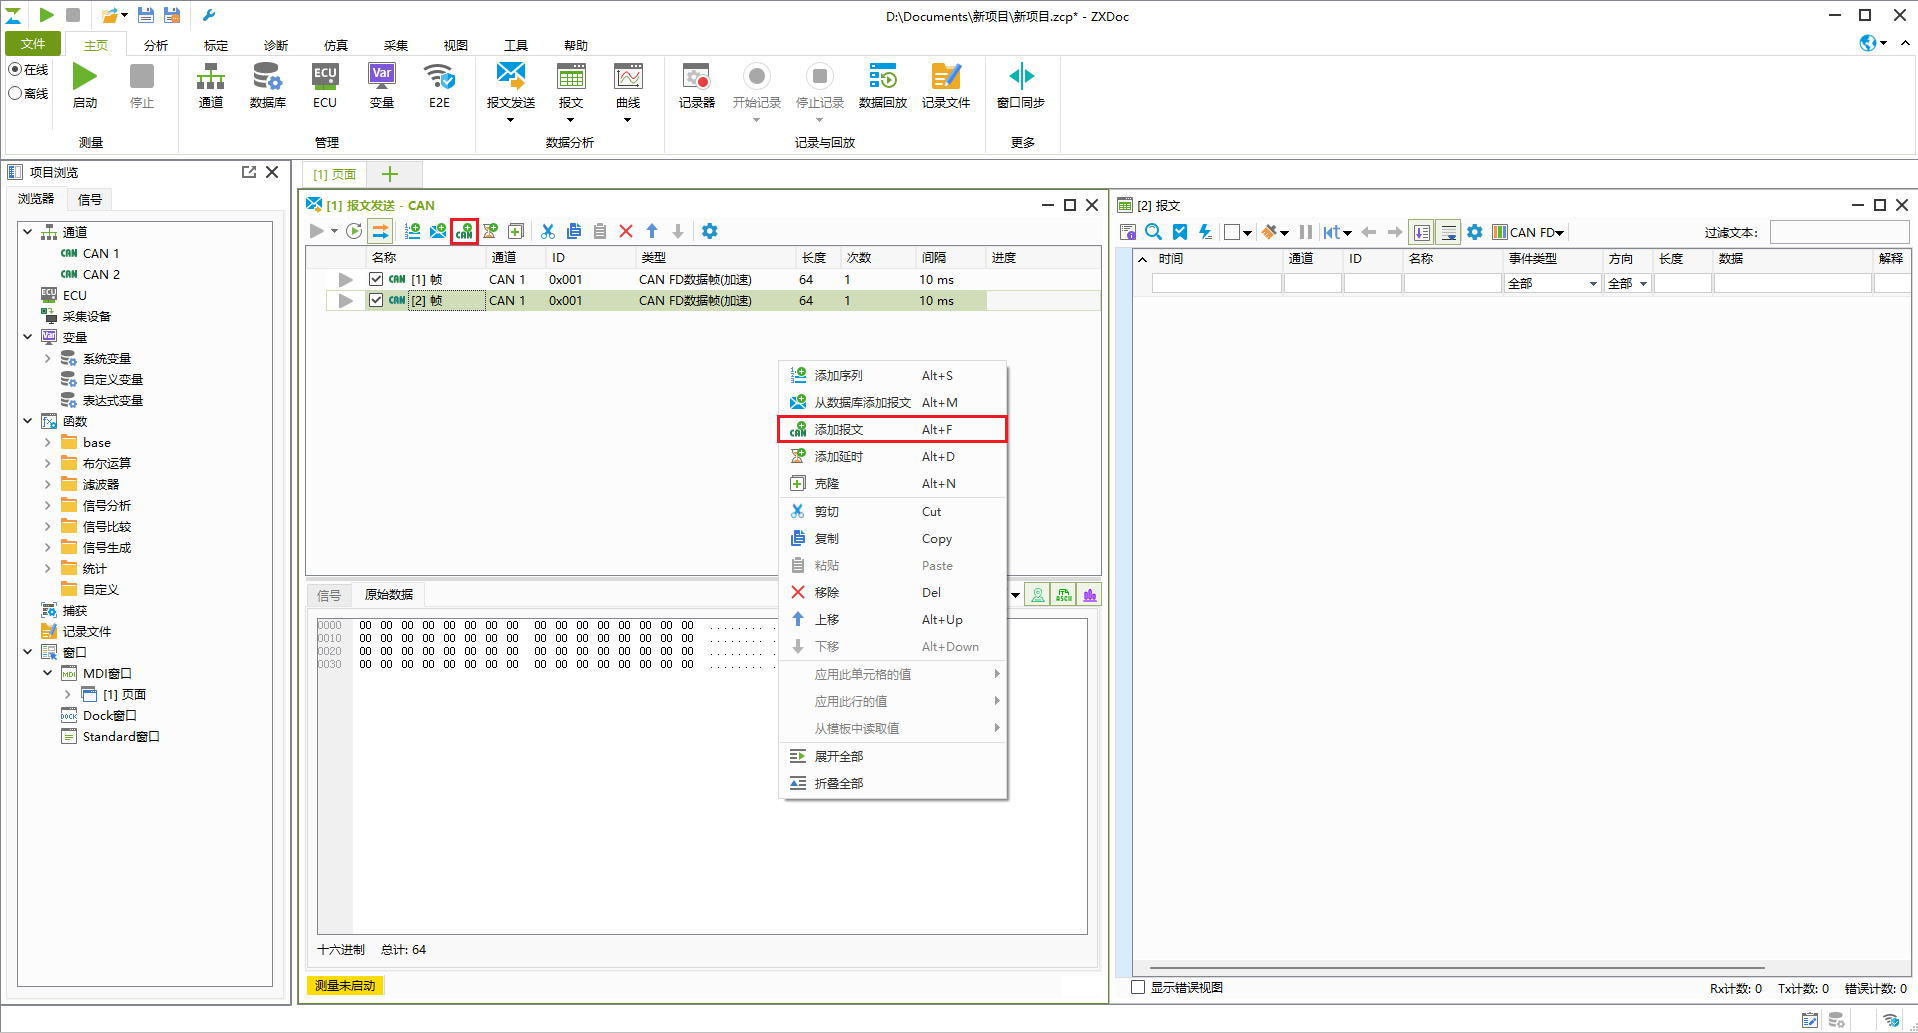Click the 数据回放 data replay icon
This screenshot has height=1033, width=1918.
[x=882, y=77]
